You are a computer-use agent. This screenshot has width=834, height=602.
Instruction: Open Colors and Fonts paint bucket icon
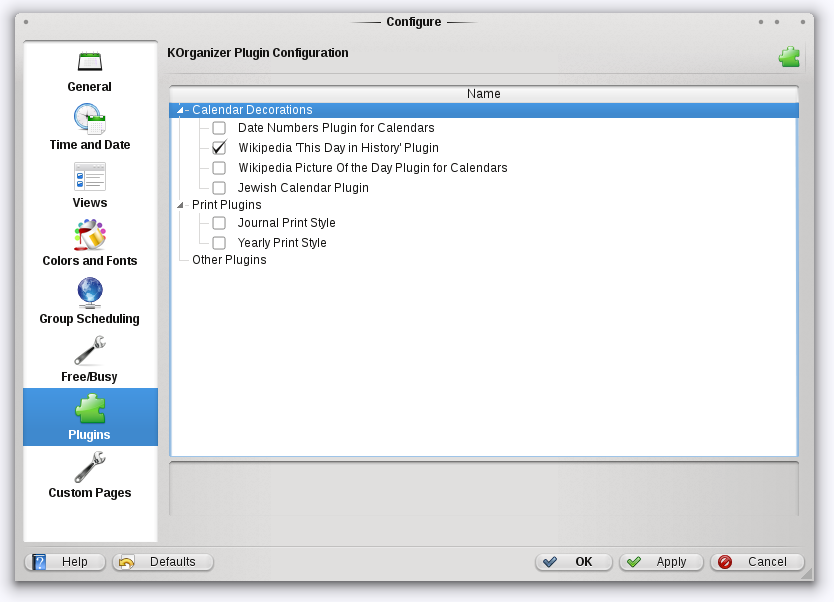(89, 235)
